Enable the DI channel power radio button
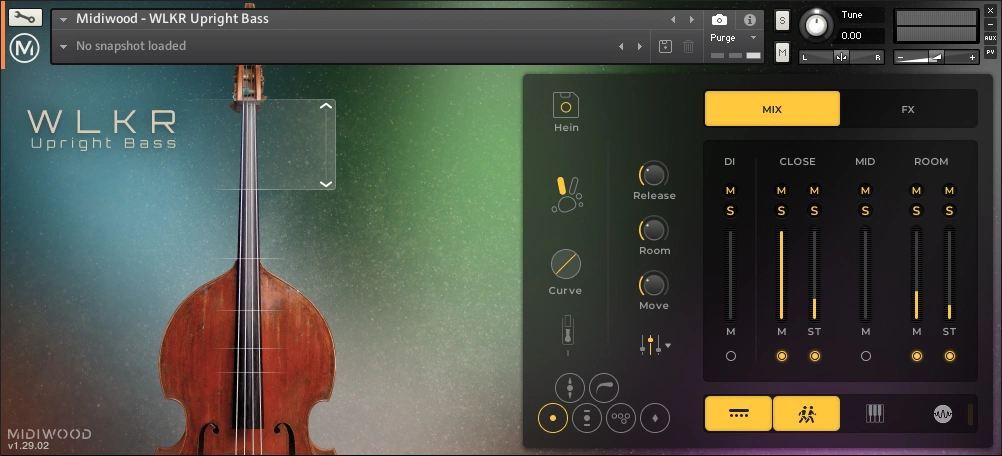Viewport: 1002px width, 456px height. tap(730, 356)
